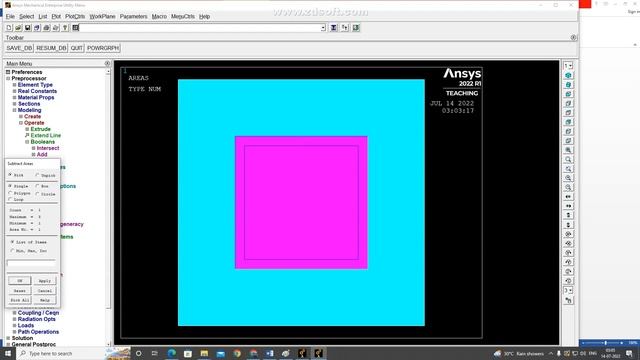Open the Parameters menu

(x=133, y=16)
